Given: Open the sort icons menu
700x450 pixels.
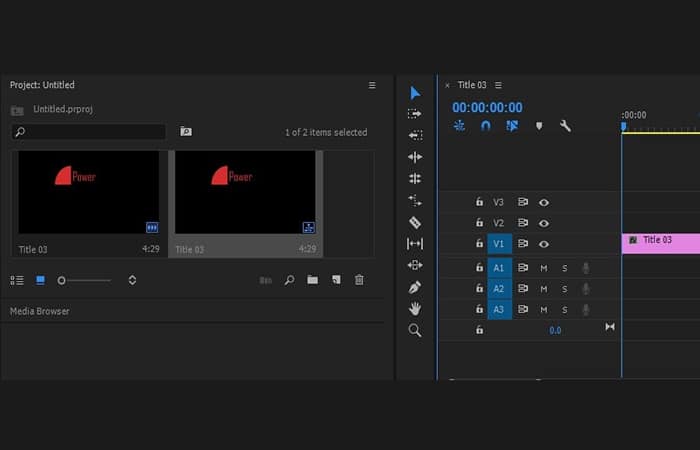Looking at the screenshot, I should click(132, 280).
